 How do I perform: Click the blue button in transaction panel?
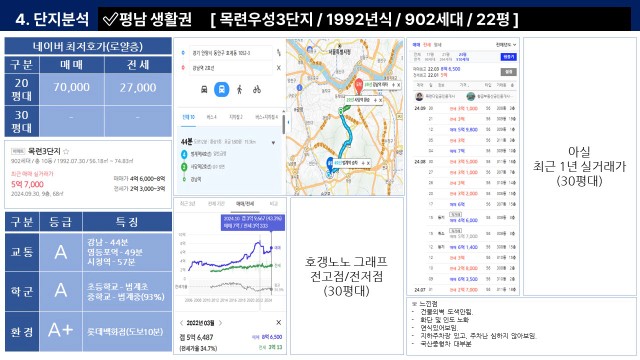pos(509,57)
